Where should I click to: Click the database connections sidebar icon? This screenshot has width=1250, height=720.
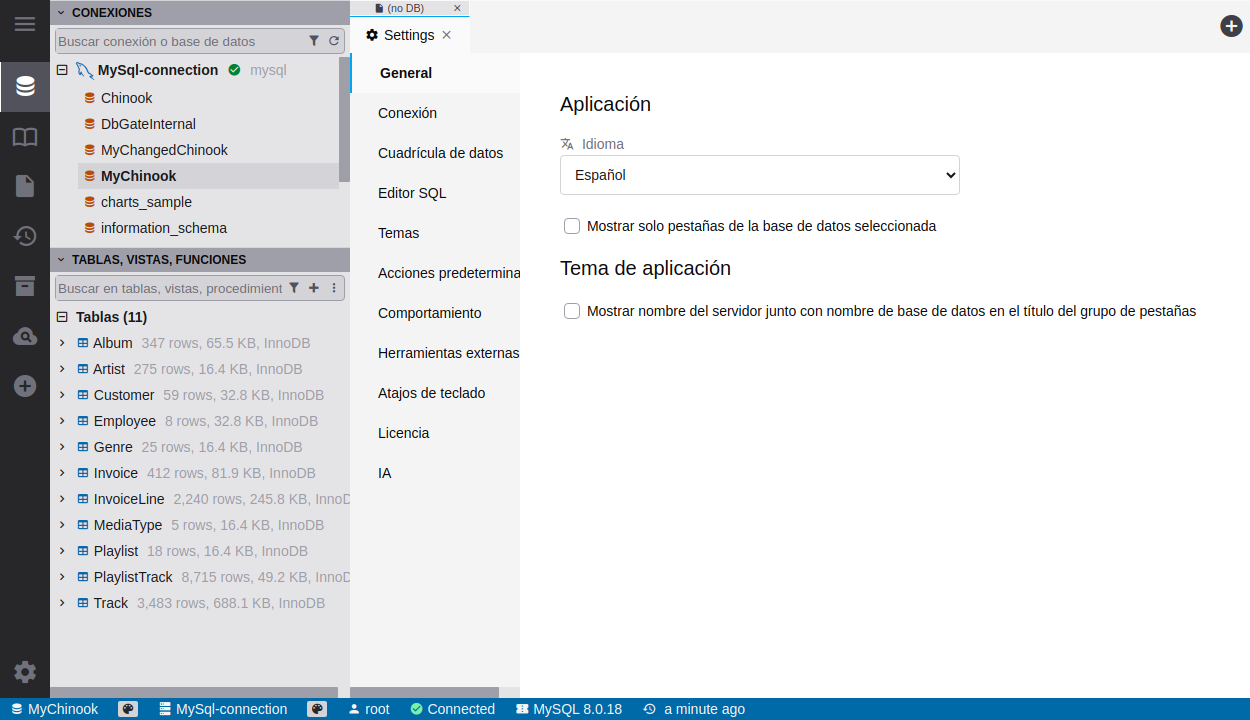point(25,87)
